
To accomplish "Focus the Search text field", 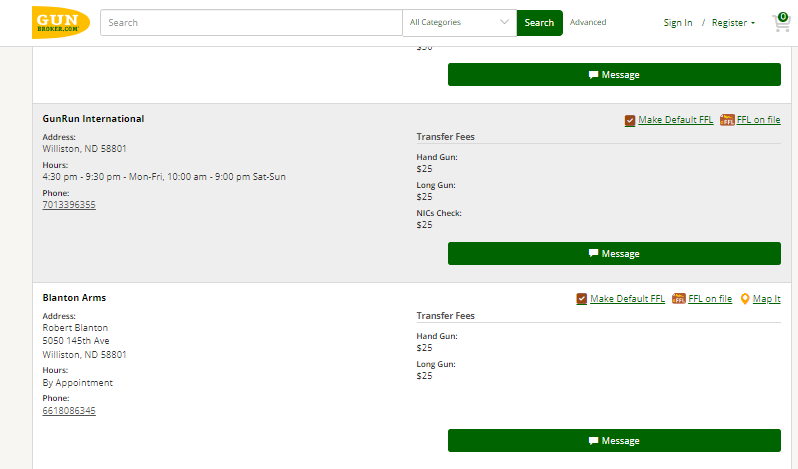I will (x=251, y=22).
